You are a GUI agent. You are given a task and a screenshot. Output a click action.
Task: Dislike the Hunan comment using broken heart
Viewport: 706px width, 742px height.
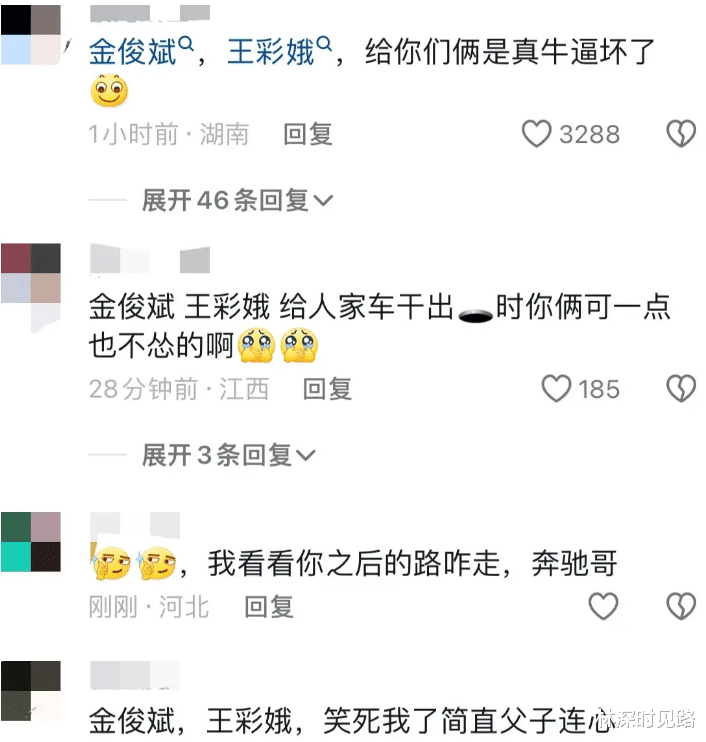[681, 134]
